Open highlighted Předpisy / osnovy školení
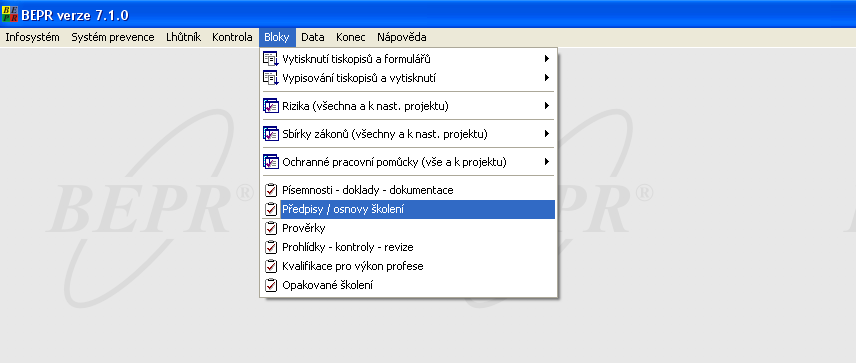 [x=408, y=209]
